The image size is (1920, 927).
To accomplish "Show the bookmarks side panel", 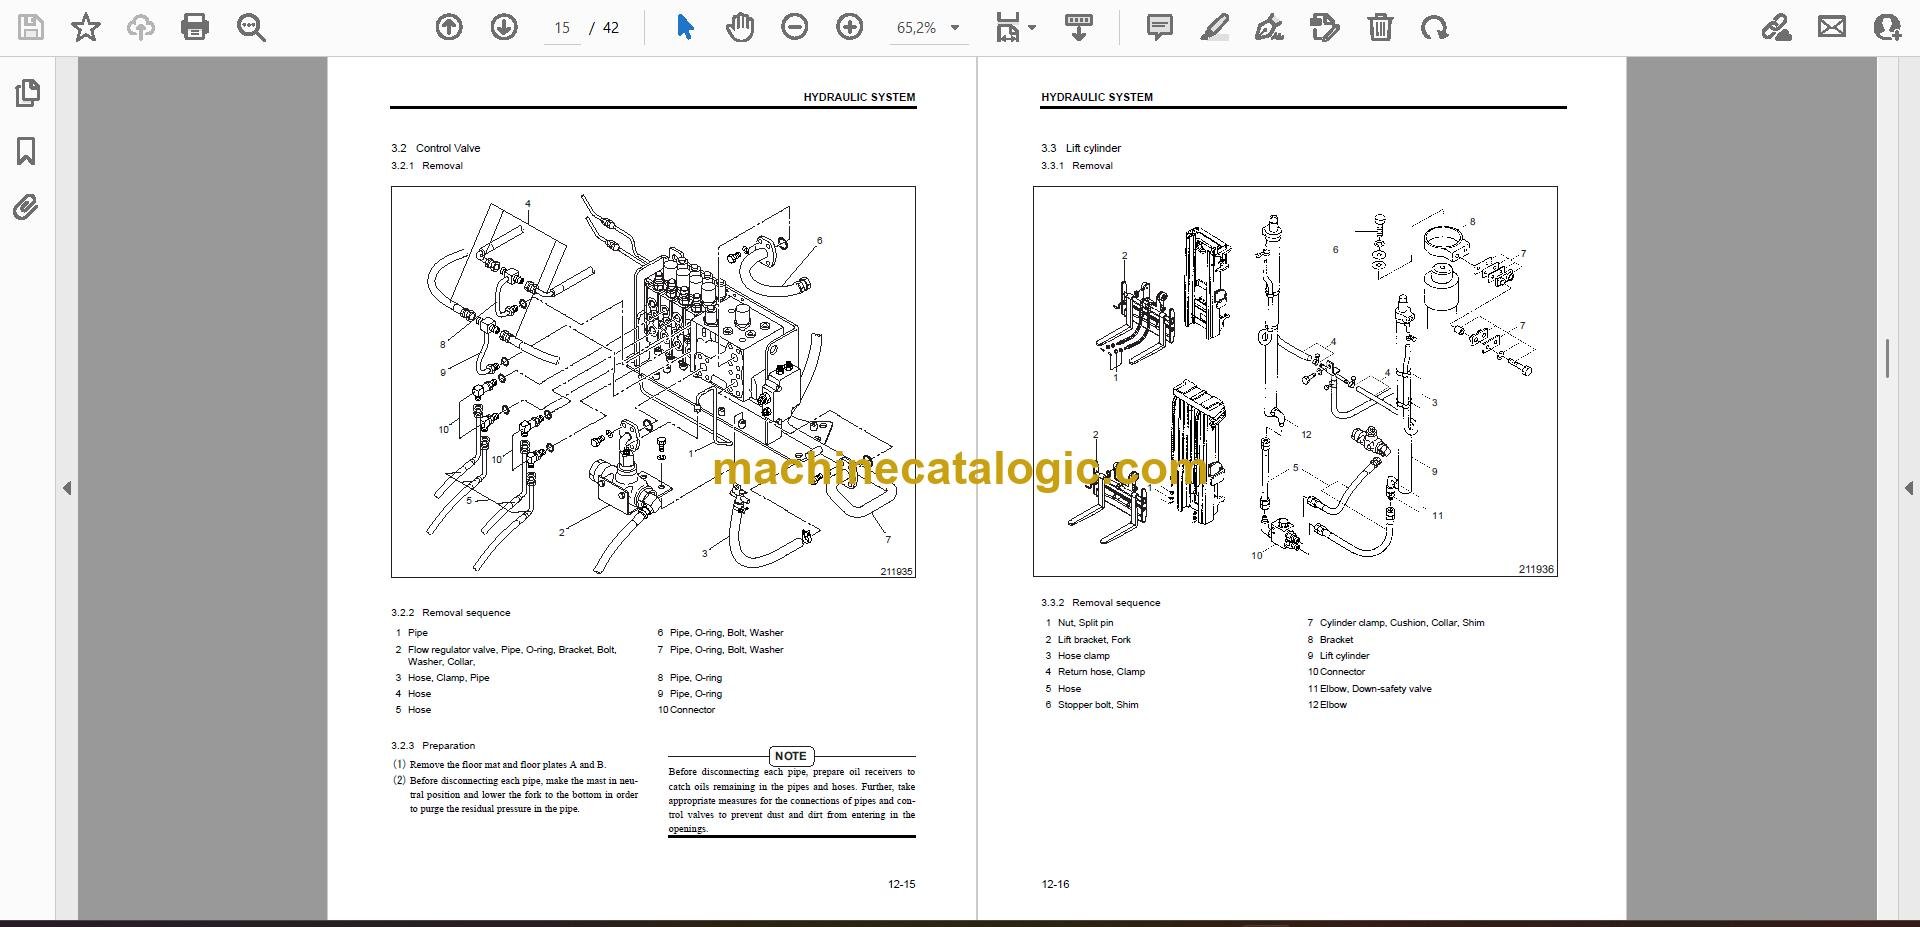I will pyautogui.click(x=27, y=151).
